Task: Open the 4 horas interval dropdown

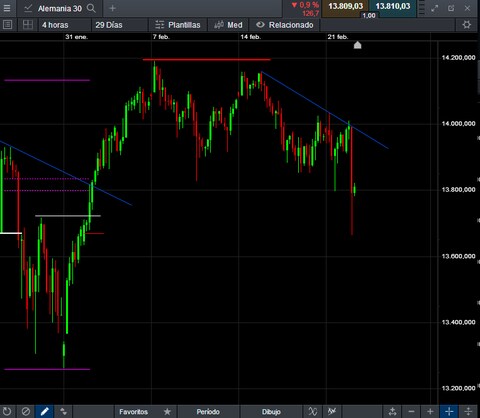Action: 64,25
